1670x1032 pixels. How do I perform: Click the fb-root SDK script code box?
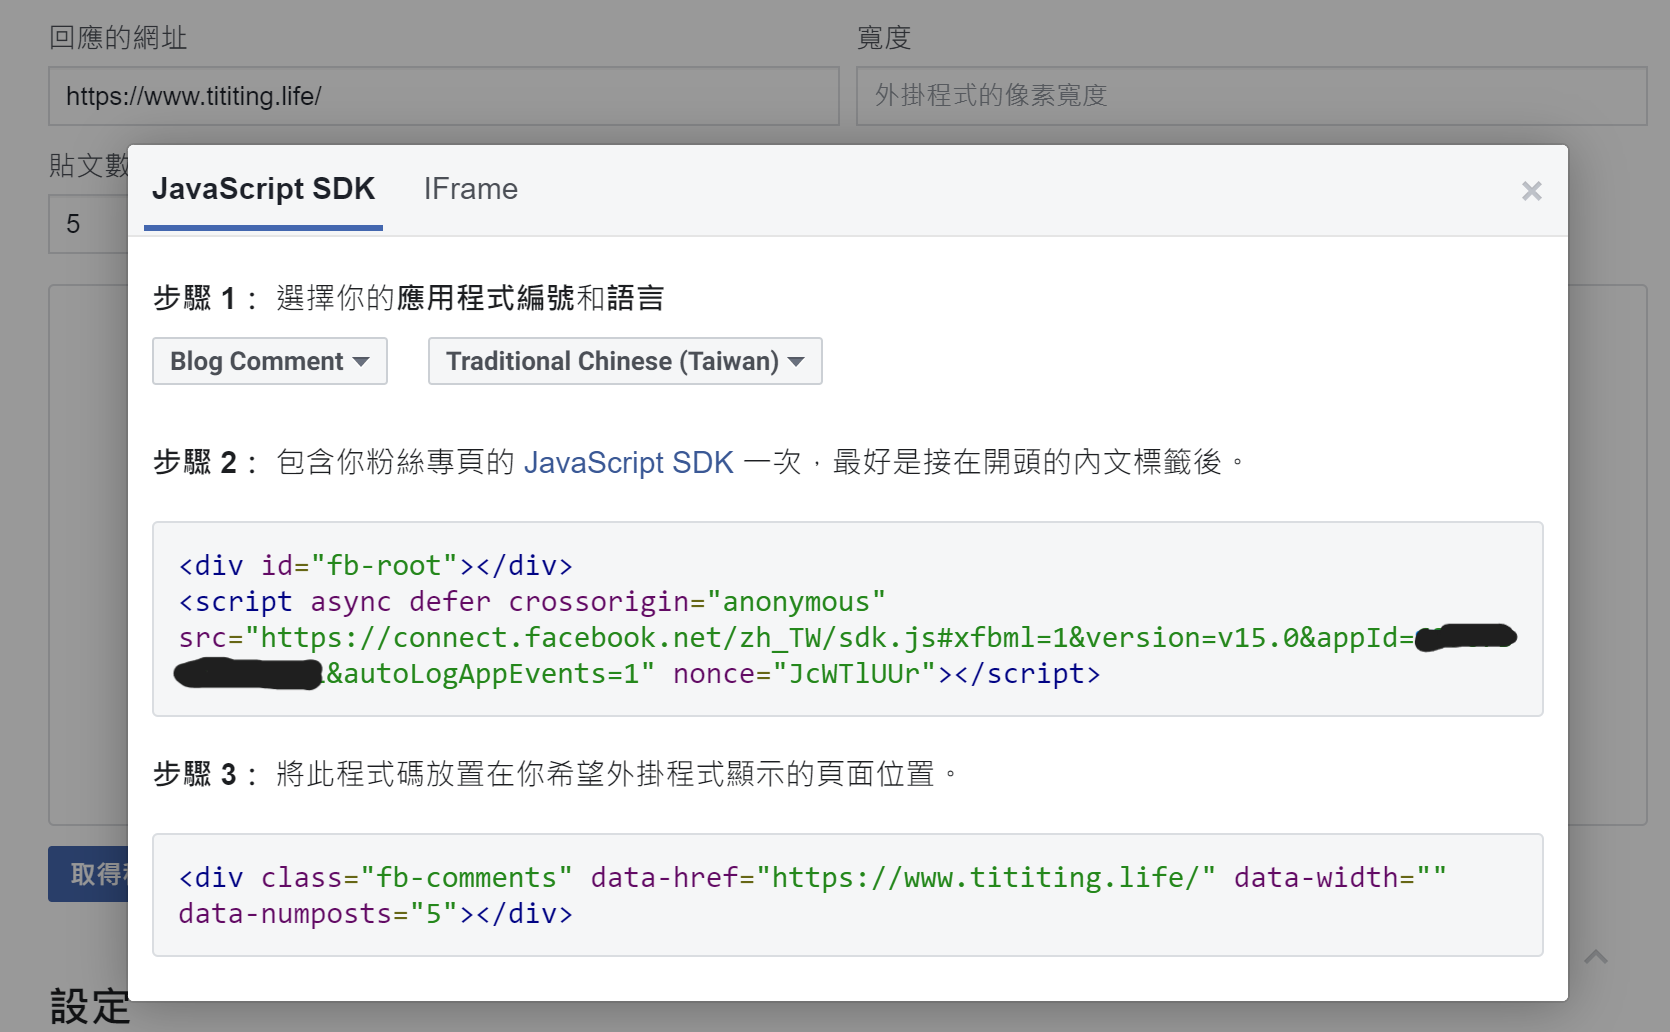tap(847, 619)
